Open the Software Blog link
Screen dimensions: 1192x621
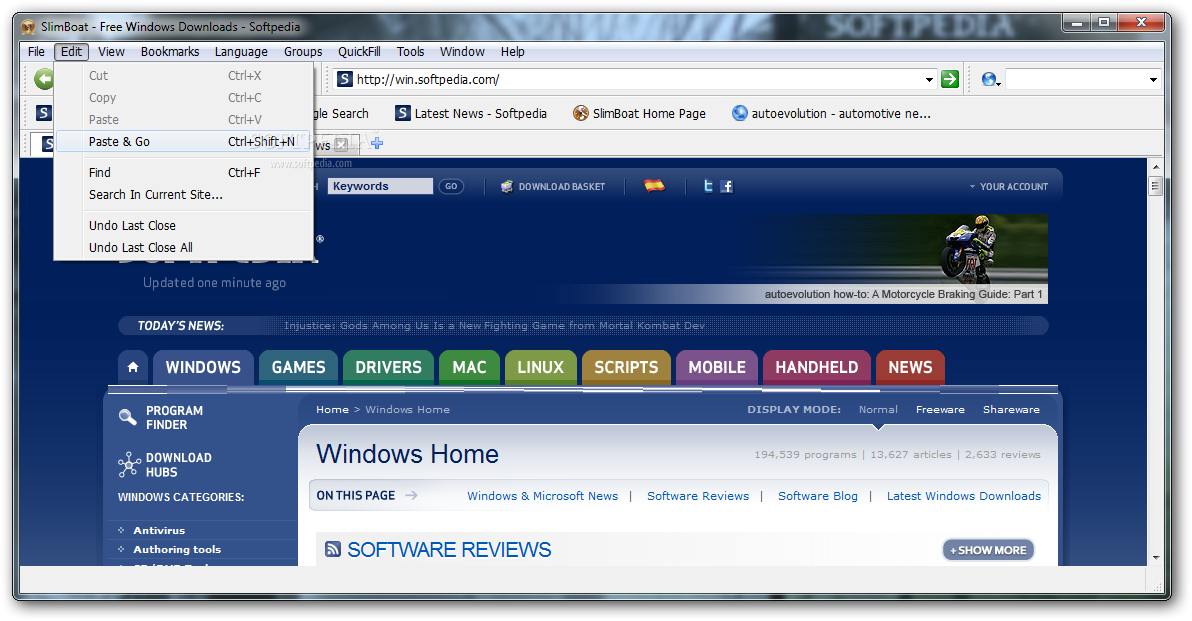(x=817, y=496)
